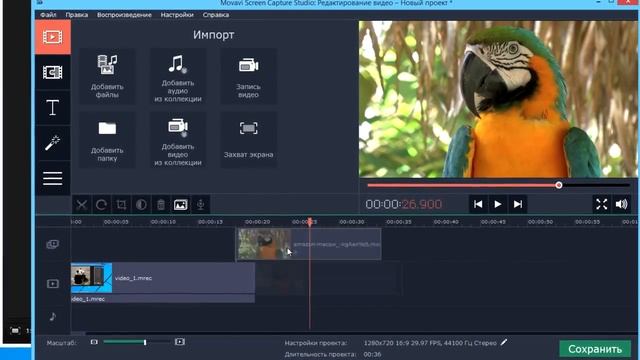Click the parrot preview video area

[498, 99]
